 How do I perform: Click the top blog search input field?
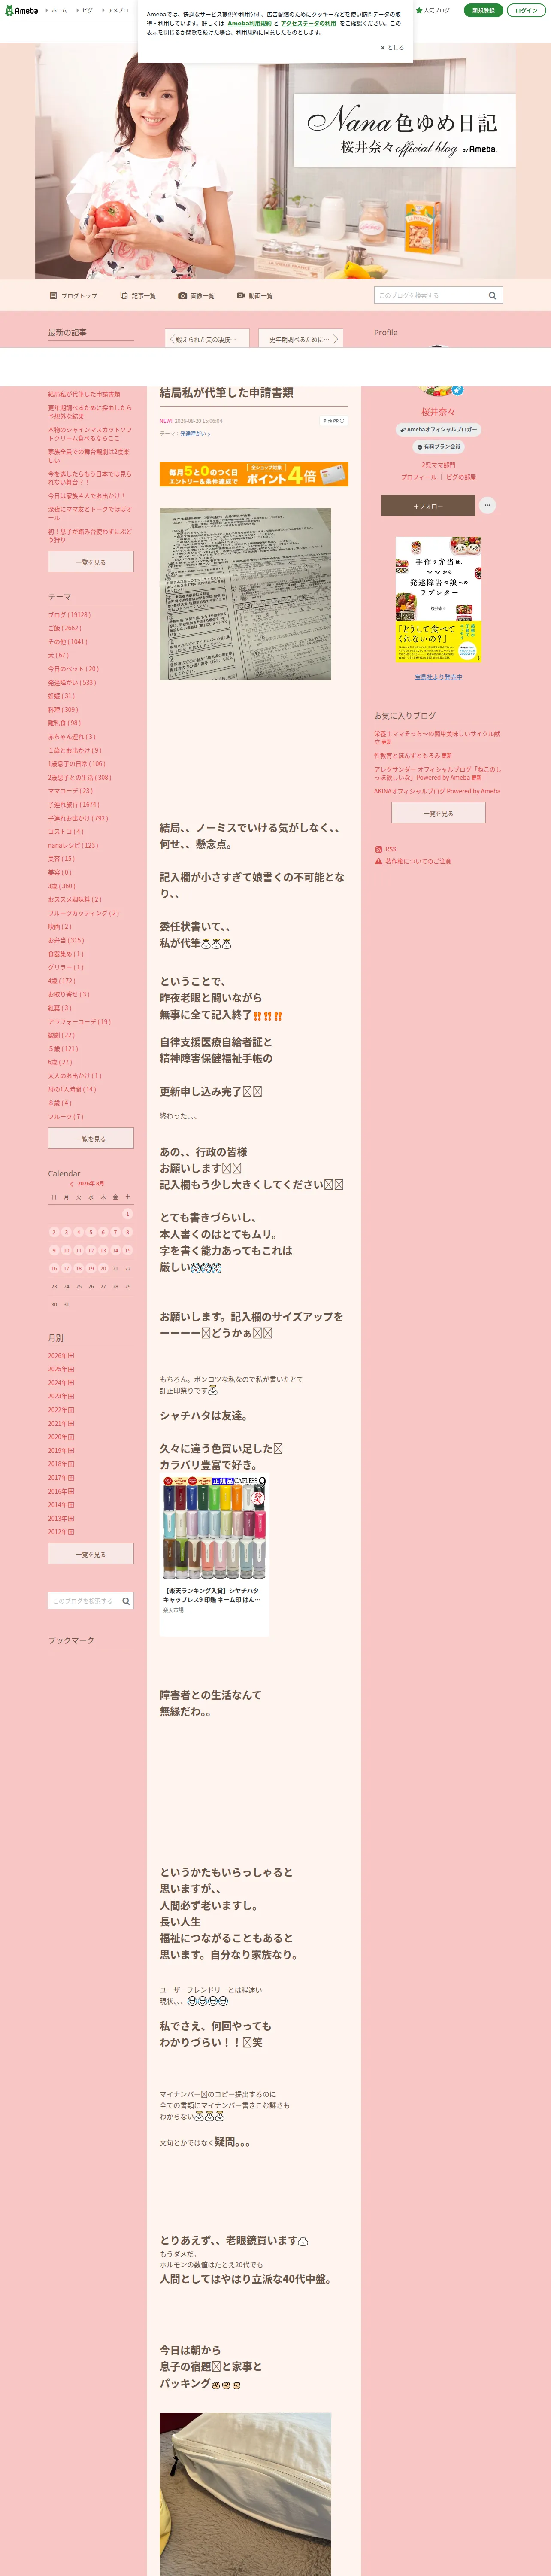point(430,295)
